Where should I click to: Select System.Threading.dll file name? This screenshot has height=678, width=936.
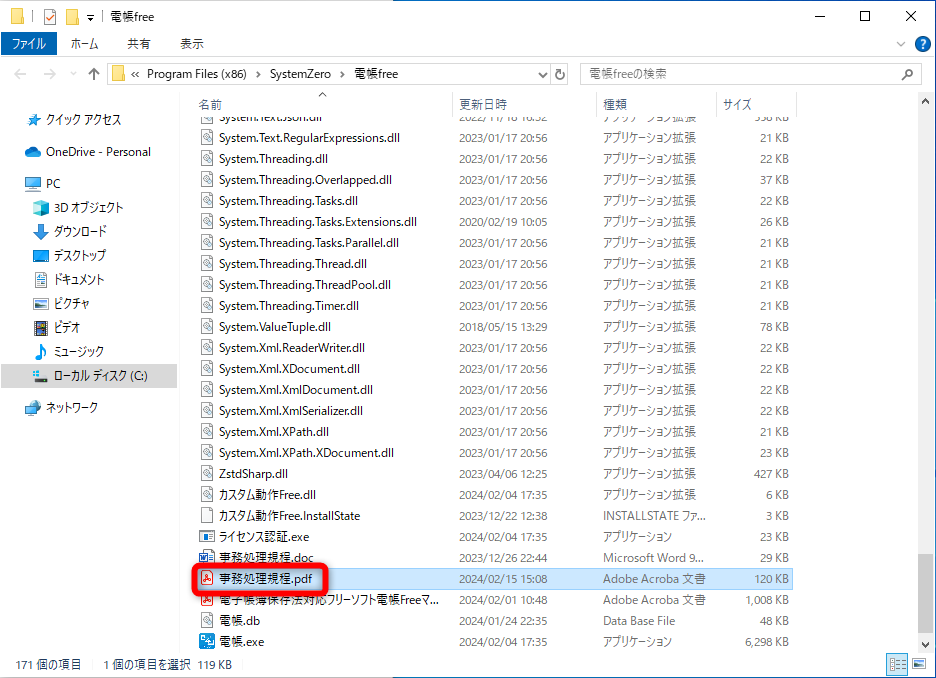(x=273, y=159)
